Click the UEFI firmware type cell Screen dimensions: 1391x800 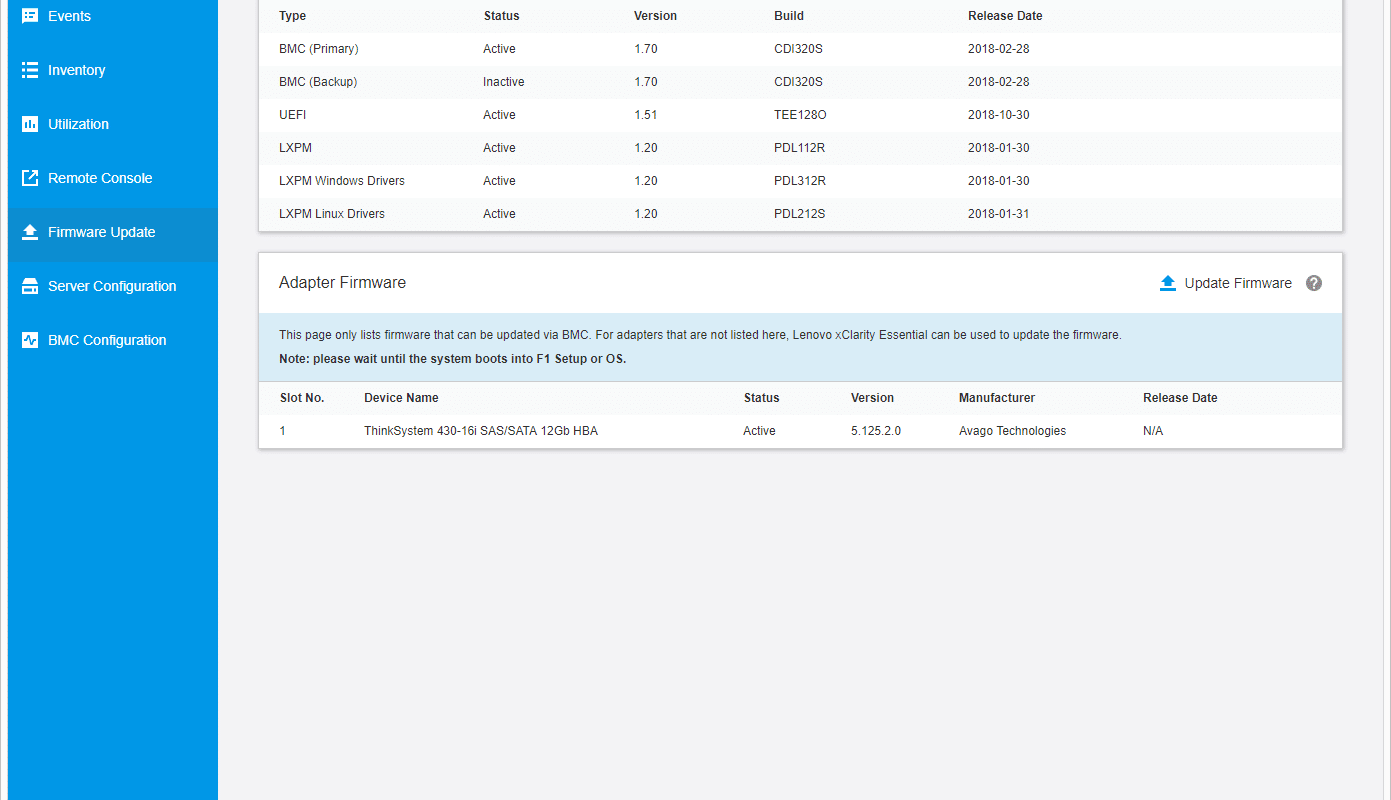(x=293, y=115)
